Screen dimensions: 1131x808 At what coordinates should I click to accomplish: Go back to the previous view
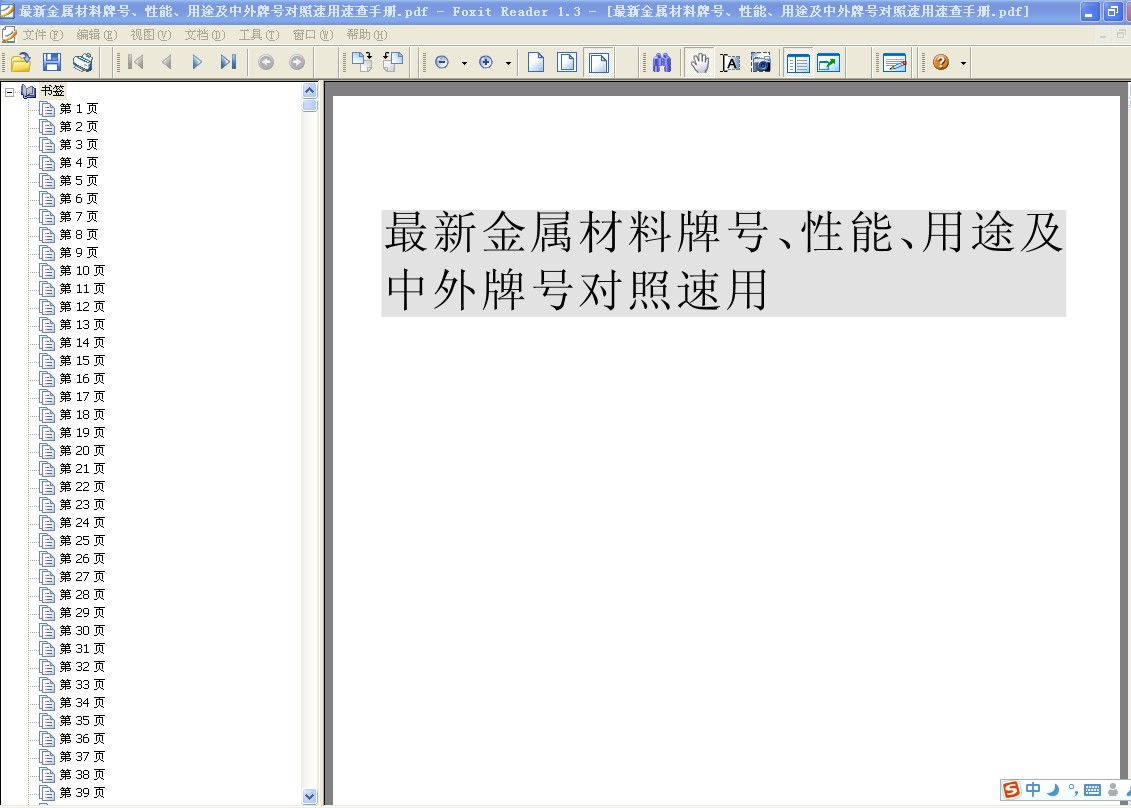266,63
